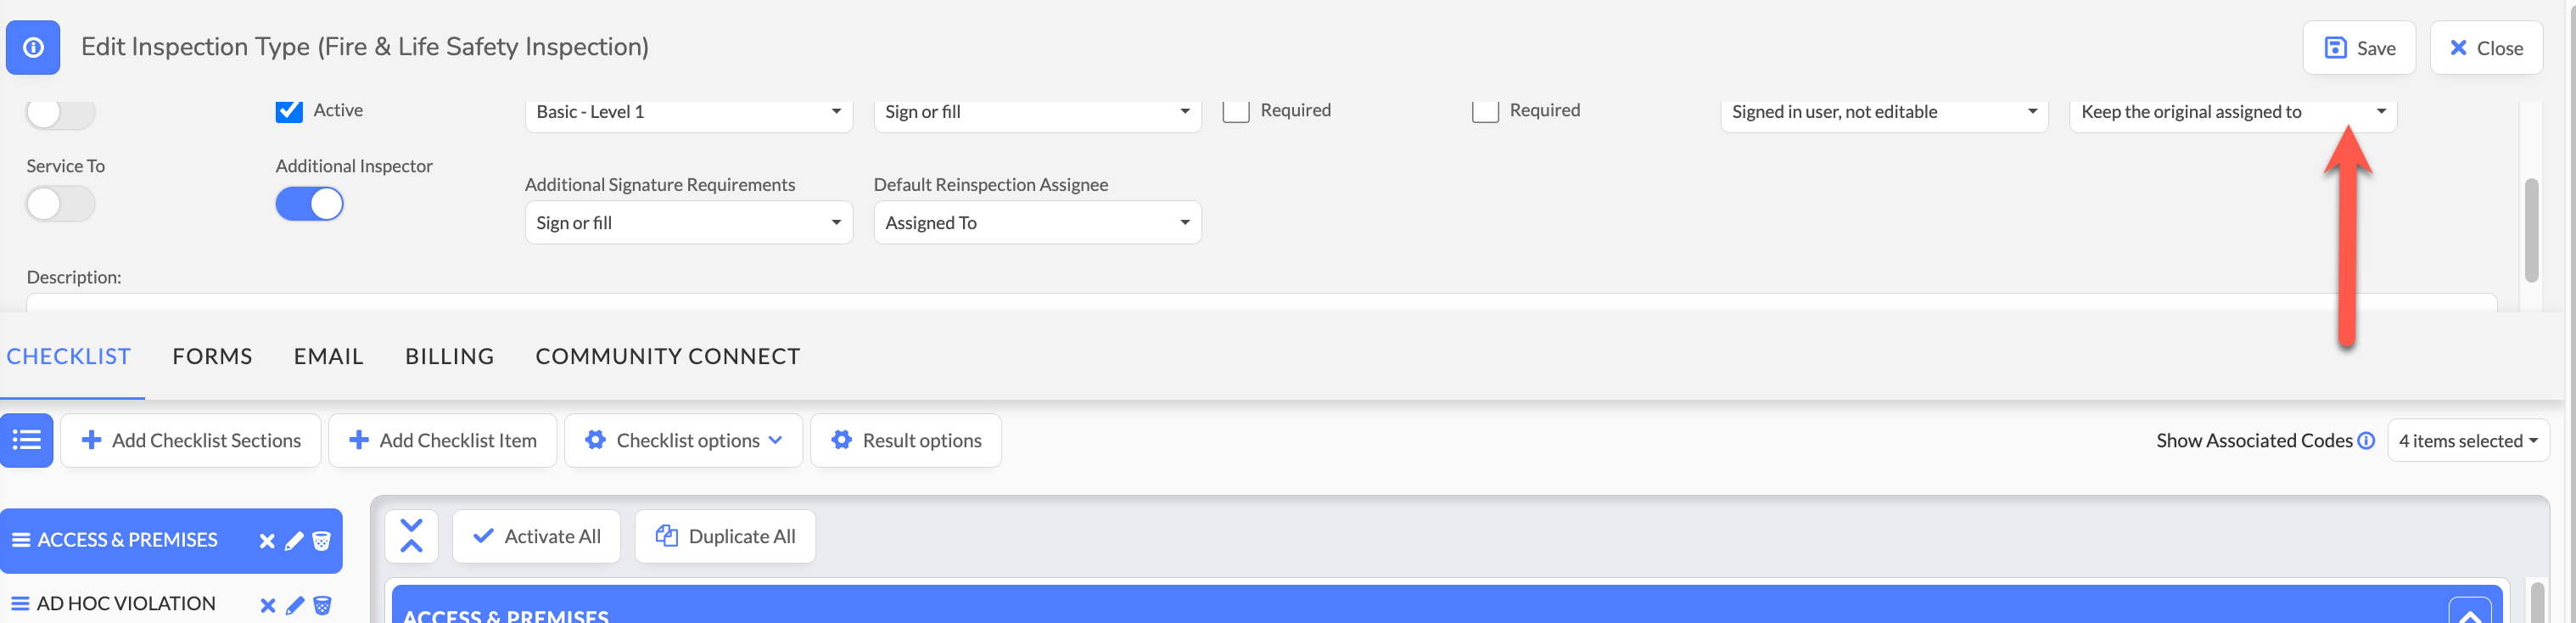Open the Checklist options dropdown
Screen dimensions: 2576x623
tap(683, 440)
